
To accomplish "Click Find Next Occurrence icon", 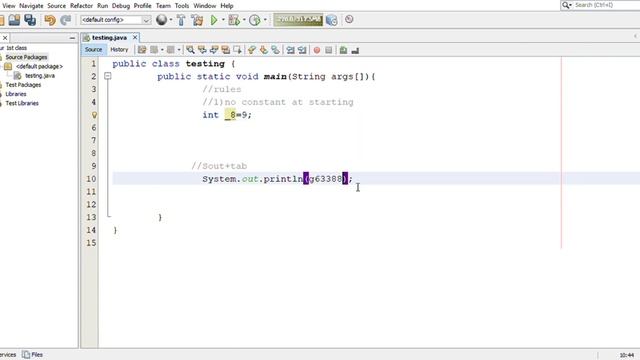I will 214,50.
